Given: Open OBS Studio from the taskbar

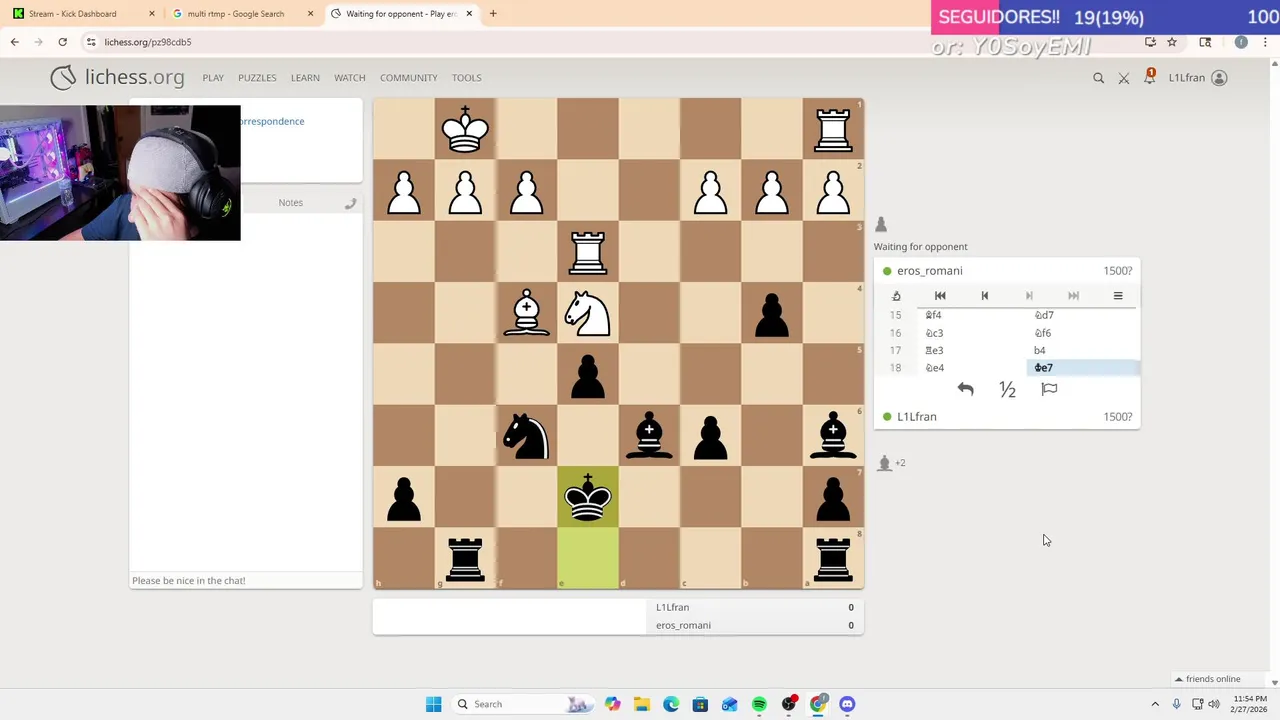Looking at the screenshot, I should [789, 704].
